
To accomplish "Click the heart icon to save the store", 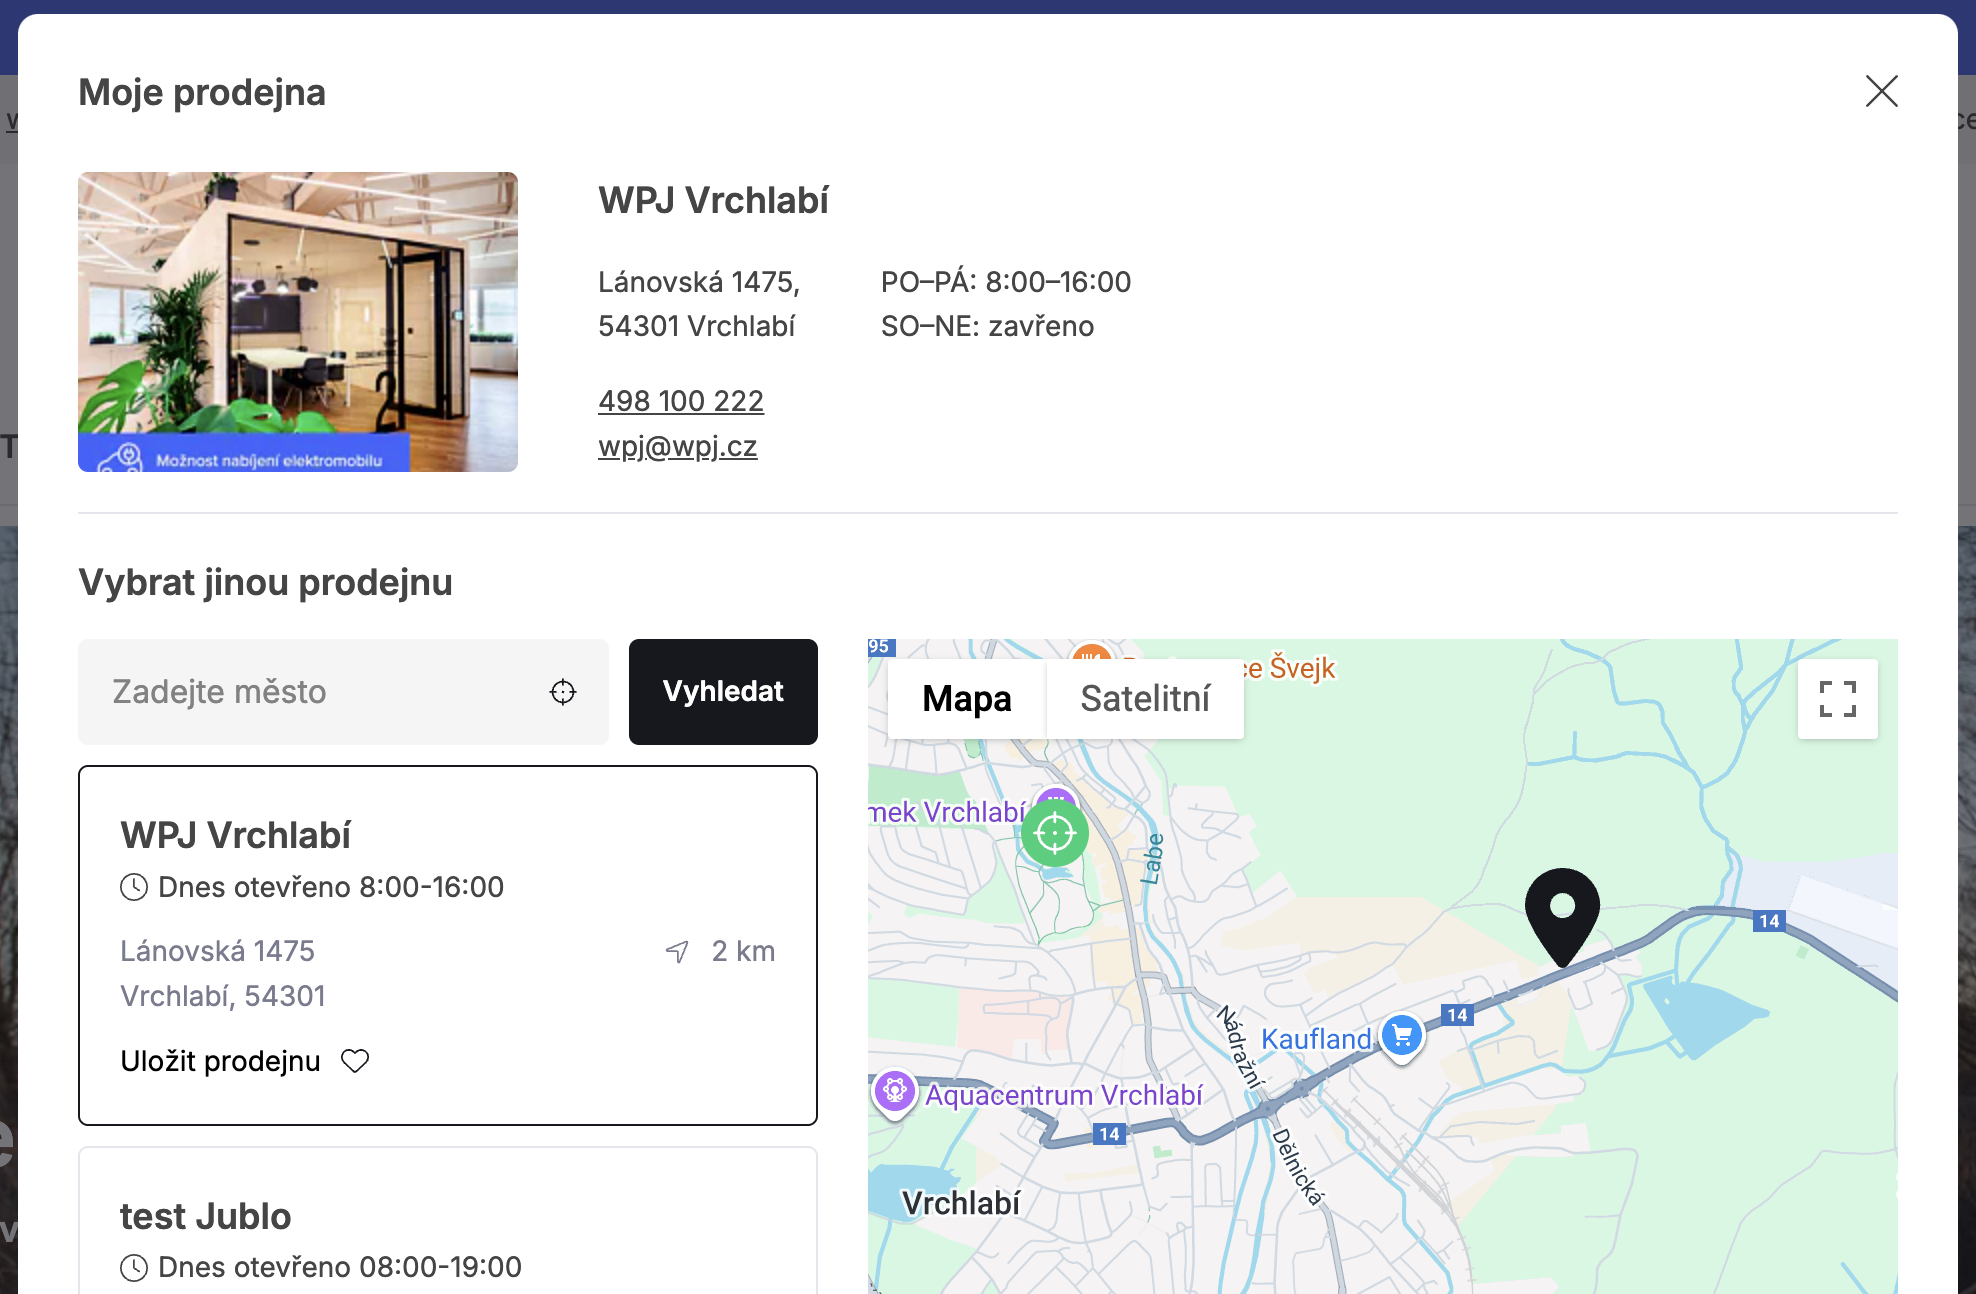I will [355, 1061].
